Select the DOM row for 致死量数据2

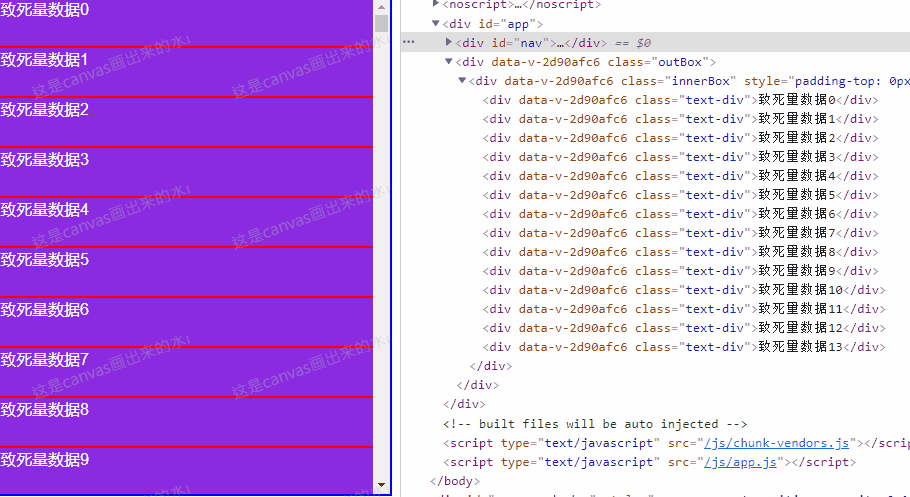680,138
